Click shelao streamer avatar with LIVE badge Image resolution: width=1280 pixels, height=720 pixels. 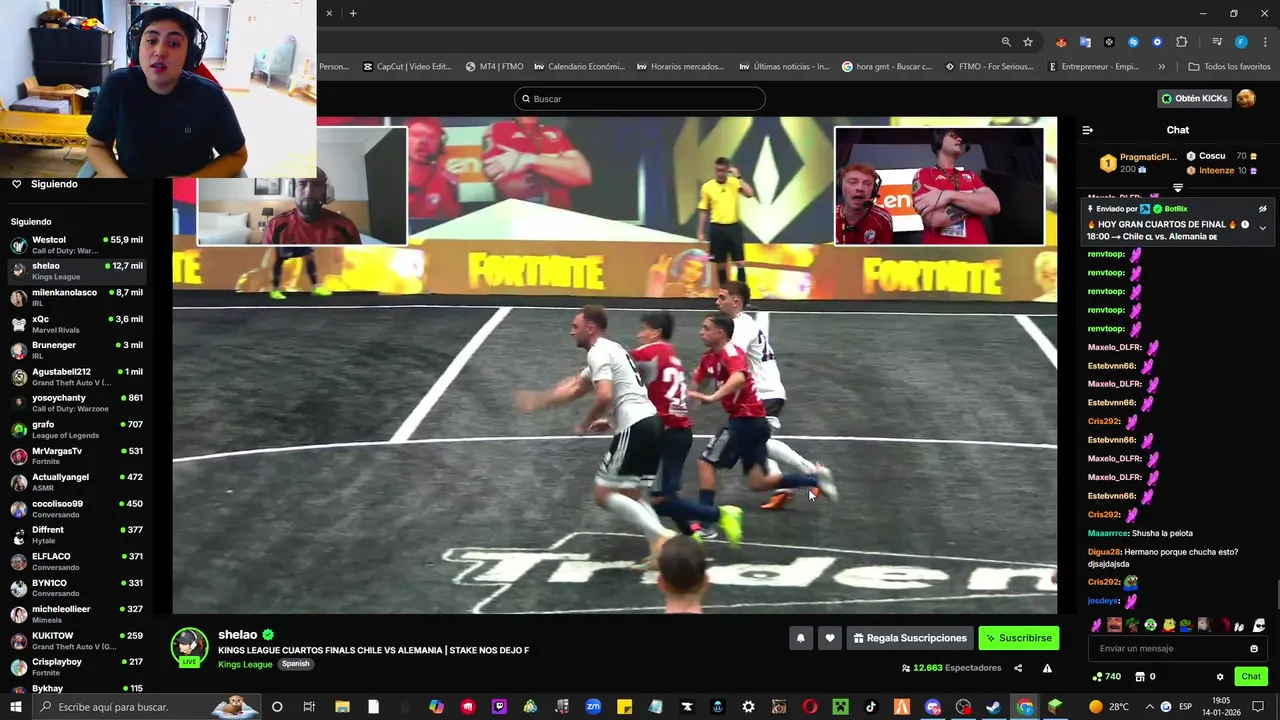coord(189,647)
